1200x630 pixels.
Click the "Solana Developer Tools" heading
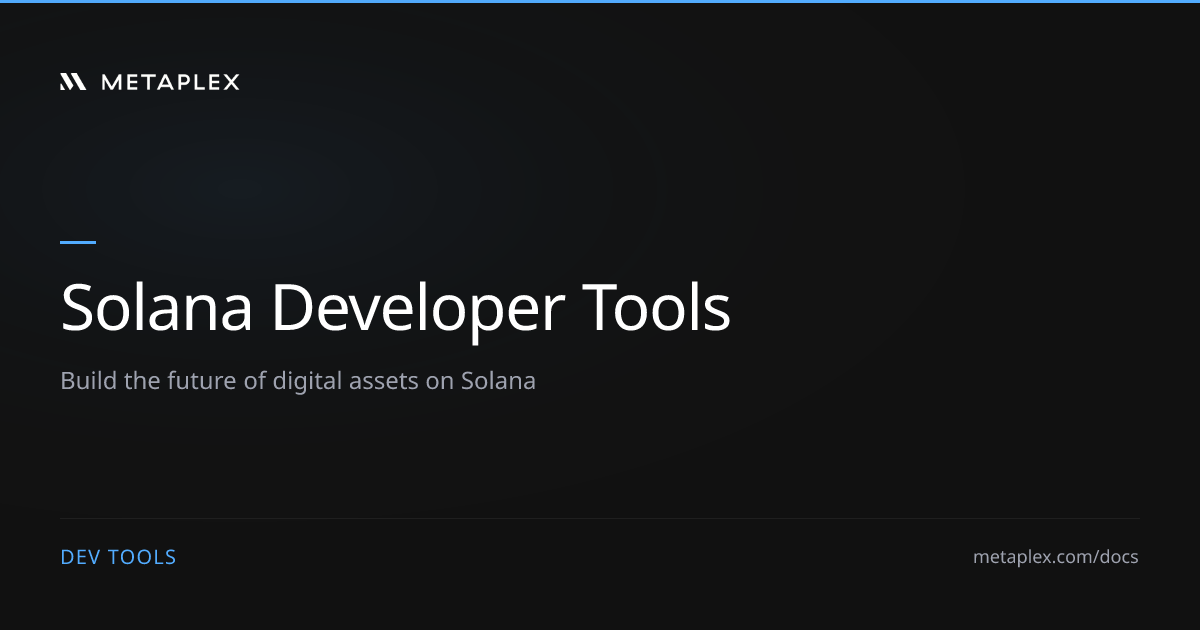[x=396, y=309]
